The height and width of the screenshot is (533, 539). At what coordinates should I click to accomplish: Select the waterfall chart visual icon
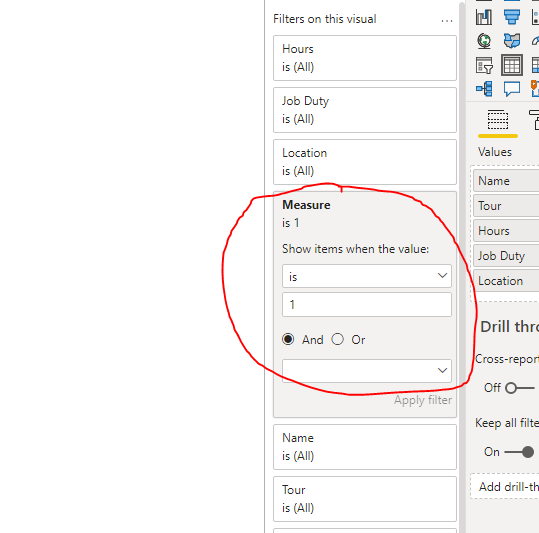pos(484,17)
